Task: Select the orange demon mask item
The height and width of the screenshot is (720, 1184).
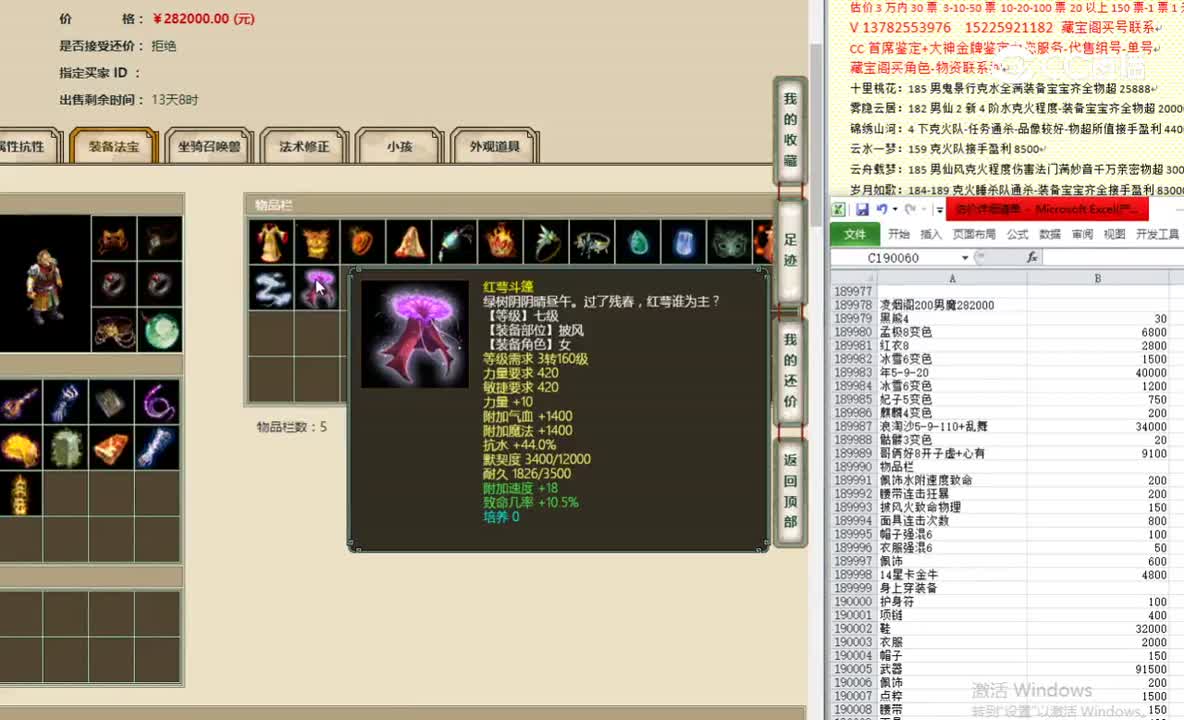Action: click(316, 242)
